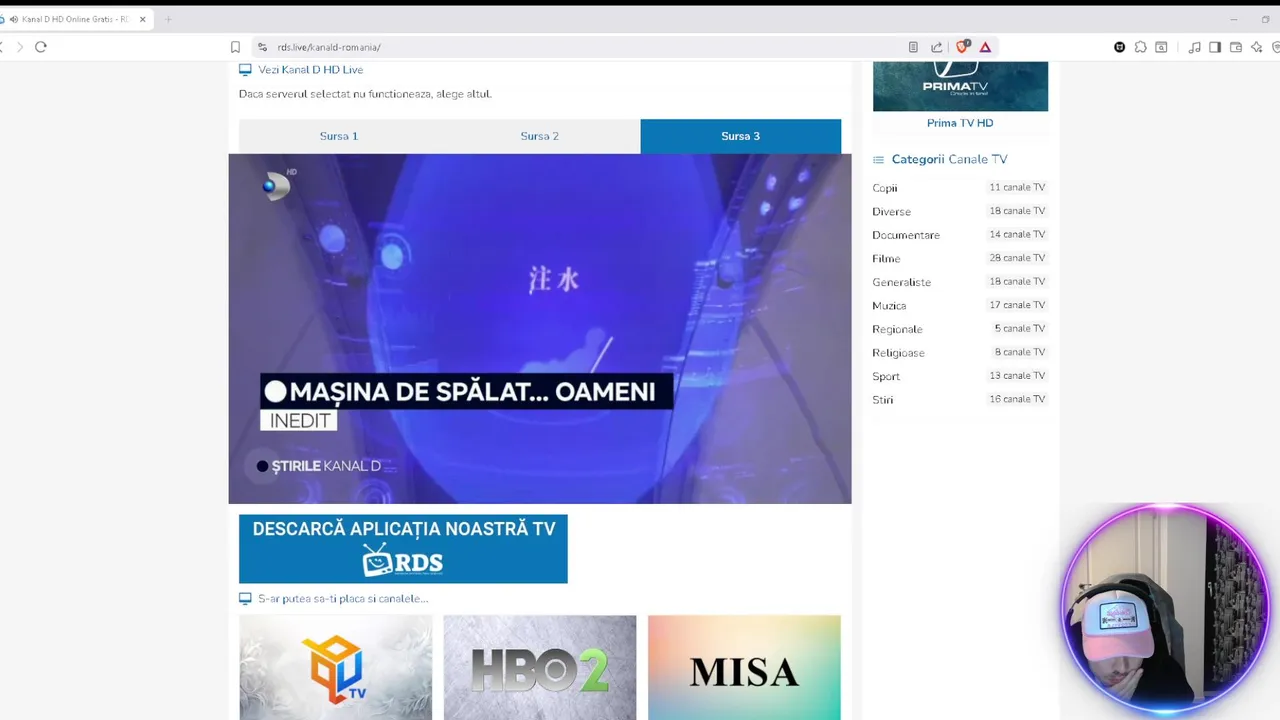Click the share page icon
Screen dimensions: 1280x720
click(937, 47)
